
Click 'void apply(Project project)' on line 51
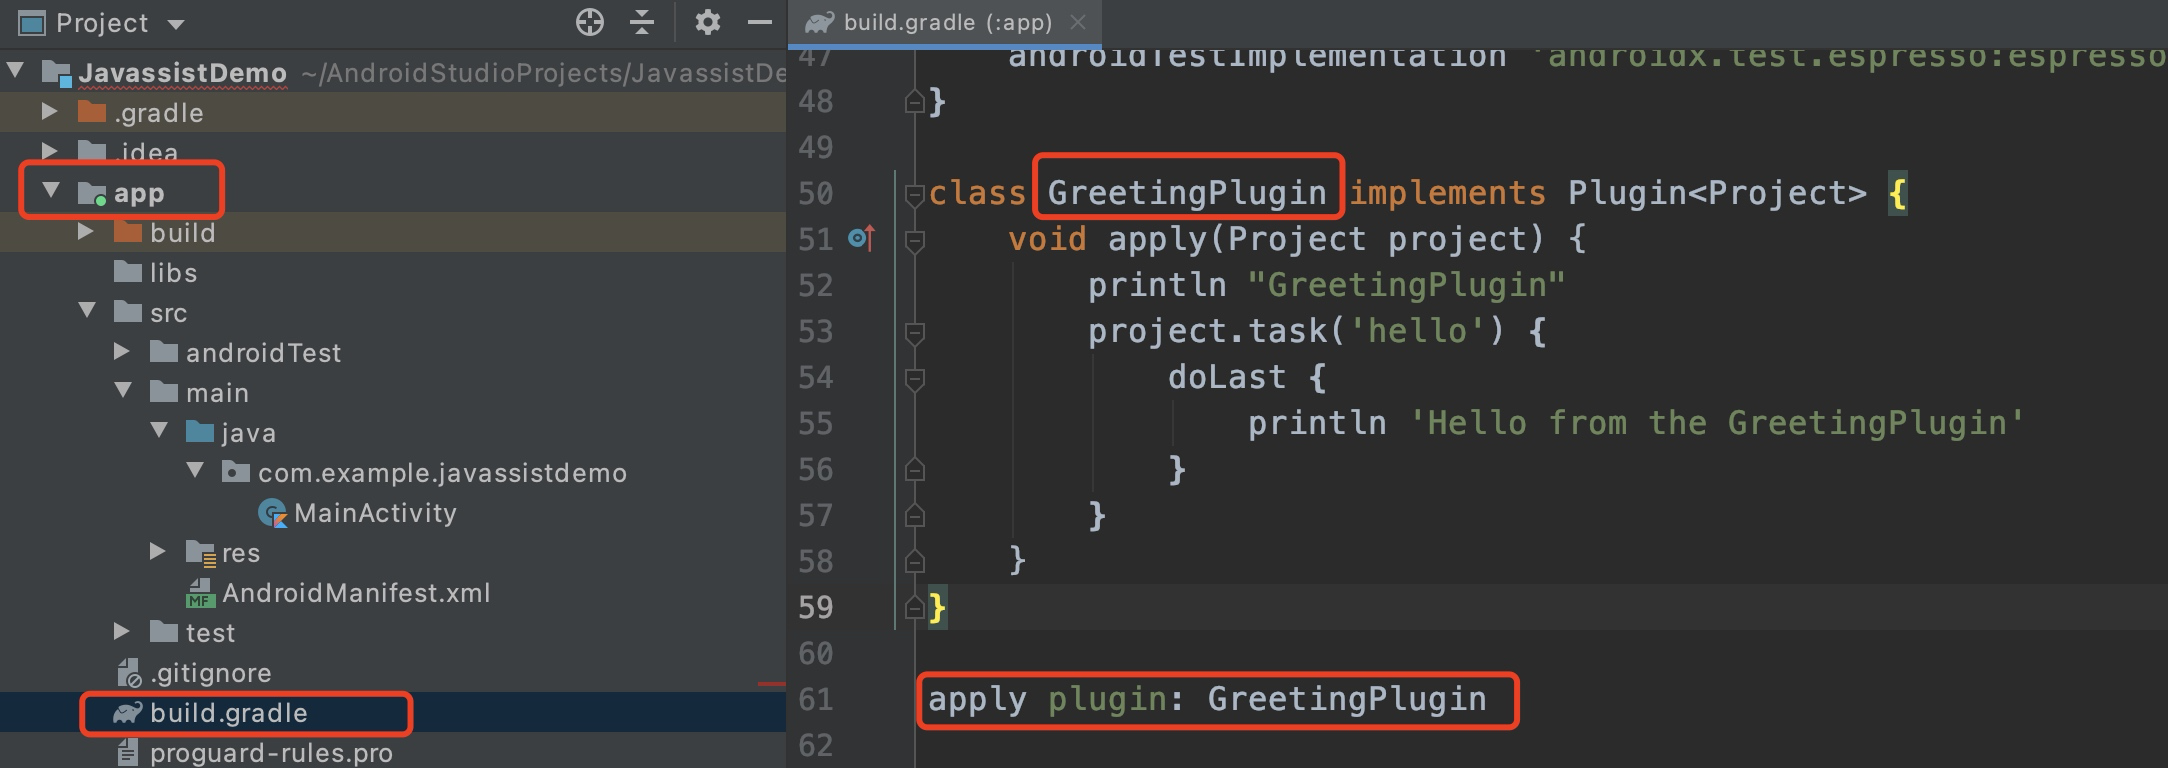[x=1277, y=240]
